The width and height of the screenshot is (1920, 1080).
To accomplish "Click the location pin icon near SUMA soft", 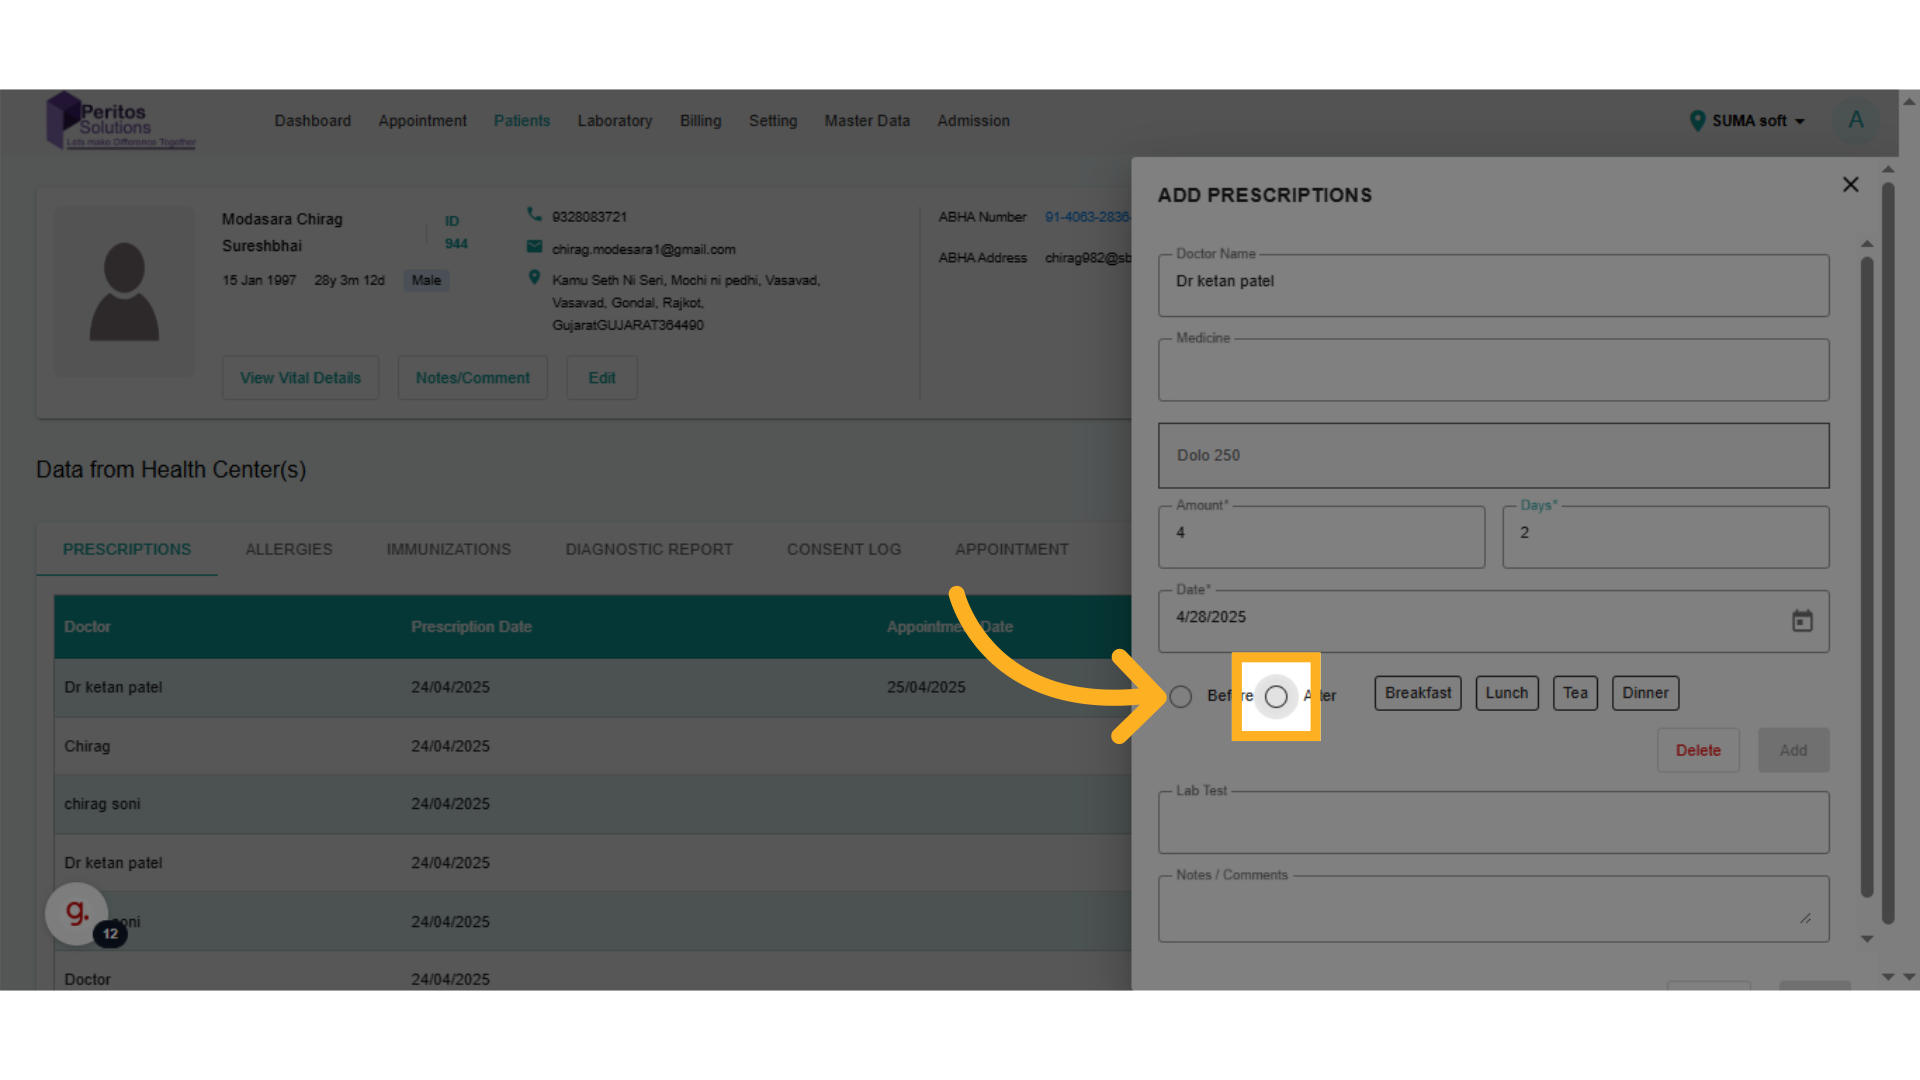I will click(1697, 121).
